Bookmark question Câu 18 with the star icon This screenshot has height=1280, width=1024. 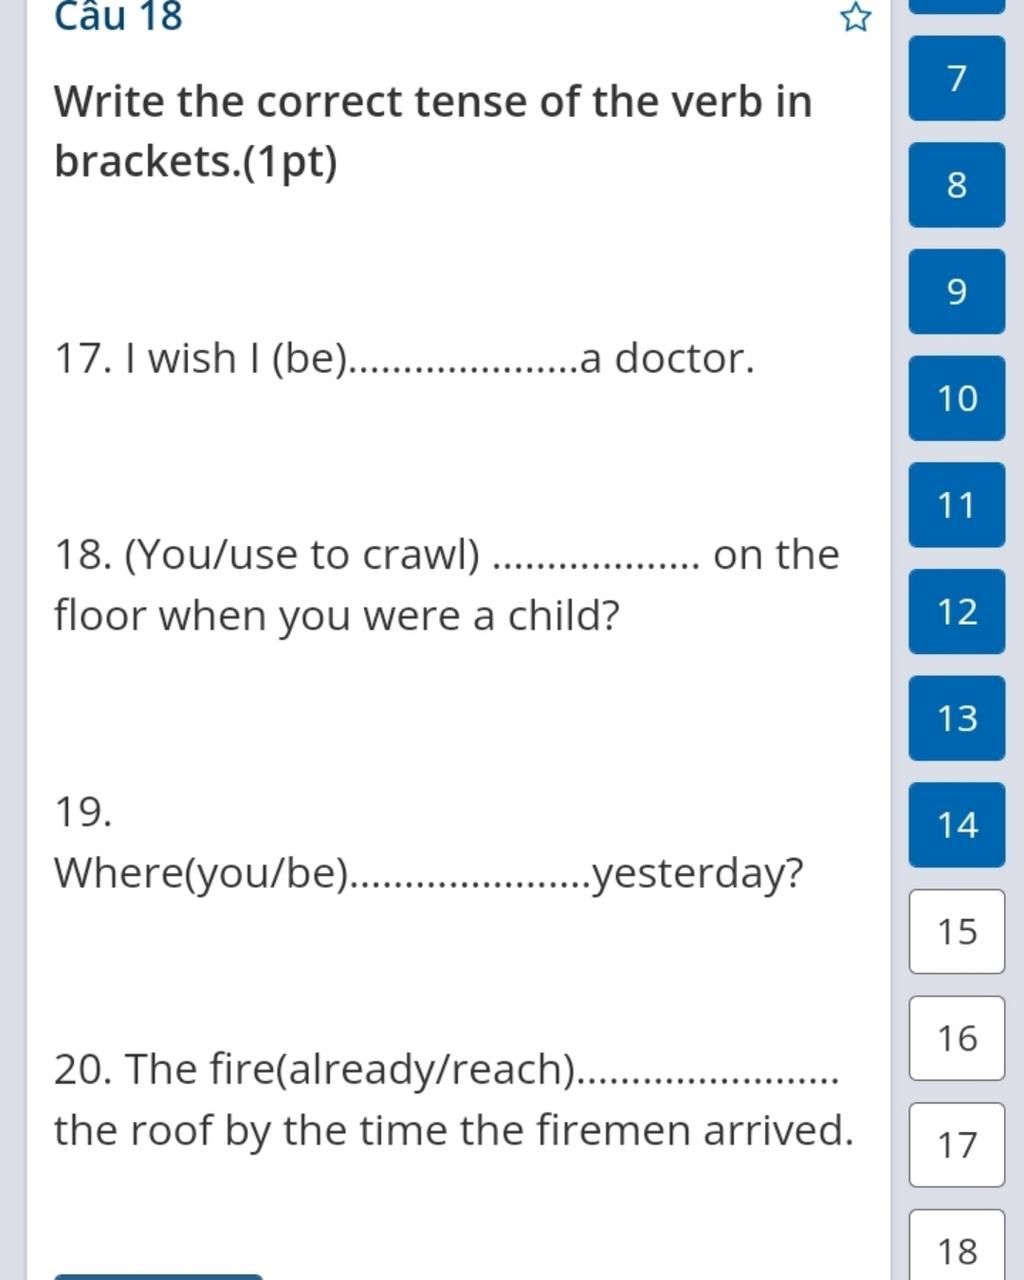(x=855, y=17)
